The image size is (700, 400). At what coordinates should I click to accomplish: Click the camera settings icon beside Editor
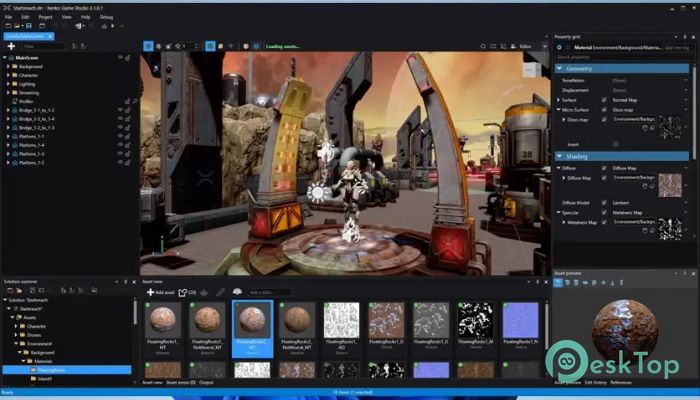point(513,46)
